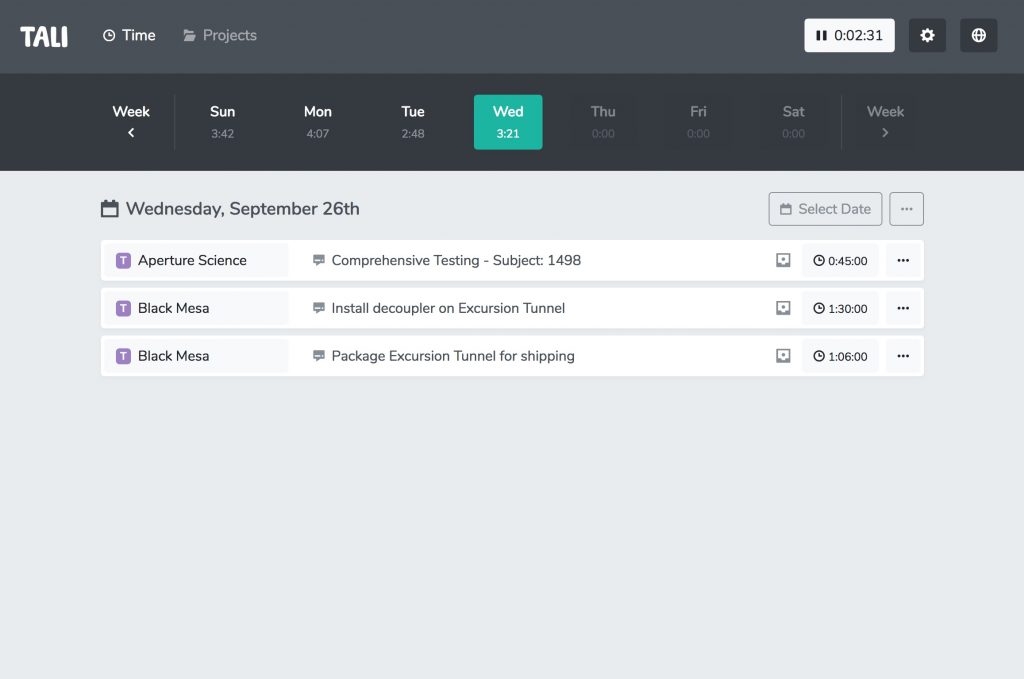Click the project tag icon beside Black Mesa
The width and height of the screenshot is (1024, 679).
[x=123, y=308]
